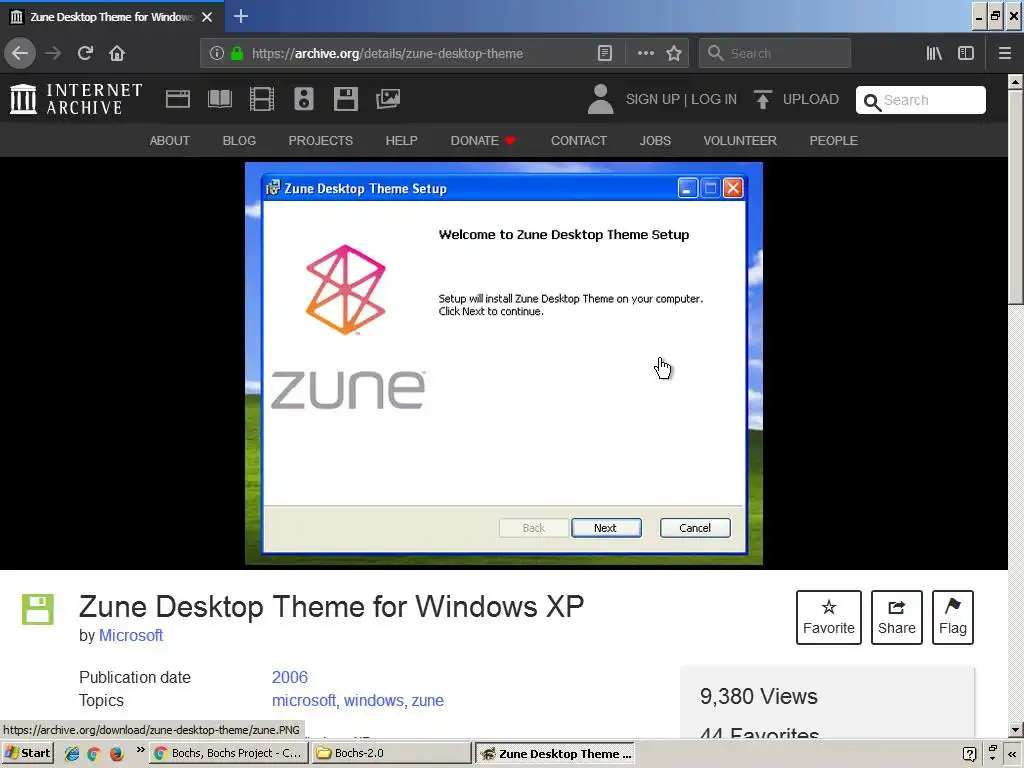
Task: Click SIGN UP link
Action: (652, 99)
